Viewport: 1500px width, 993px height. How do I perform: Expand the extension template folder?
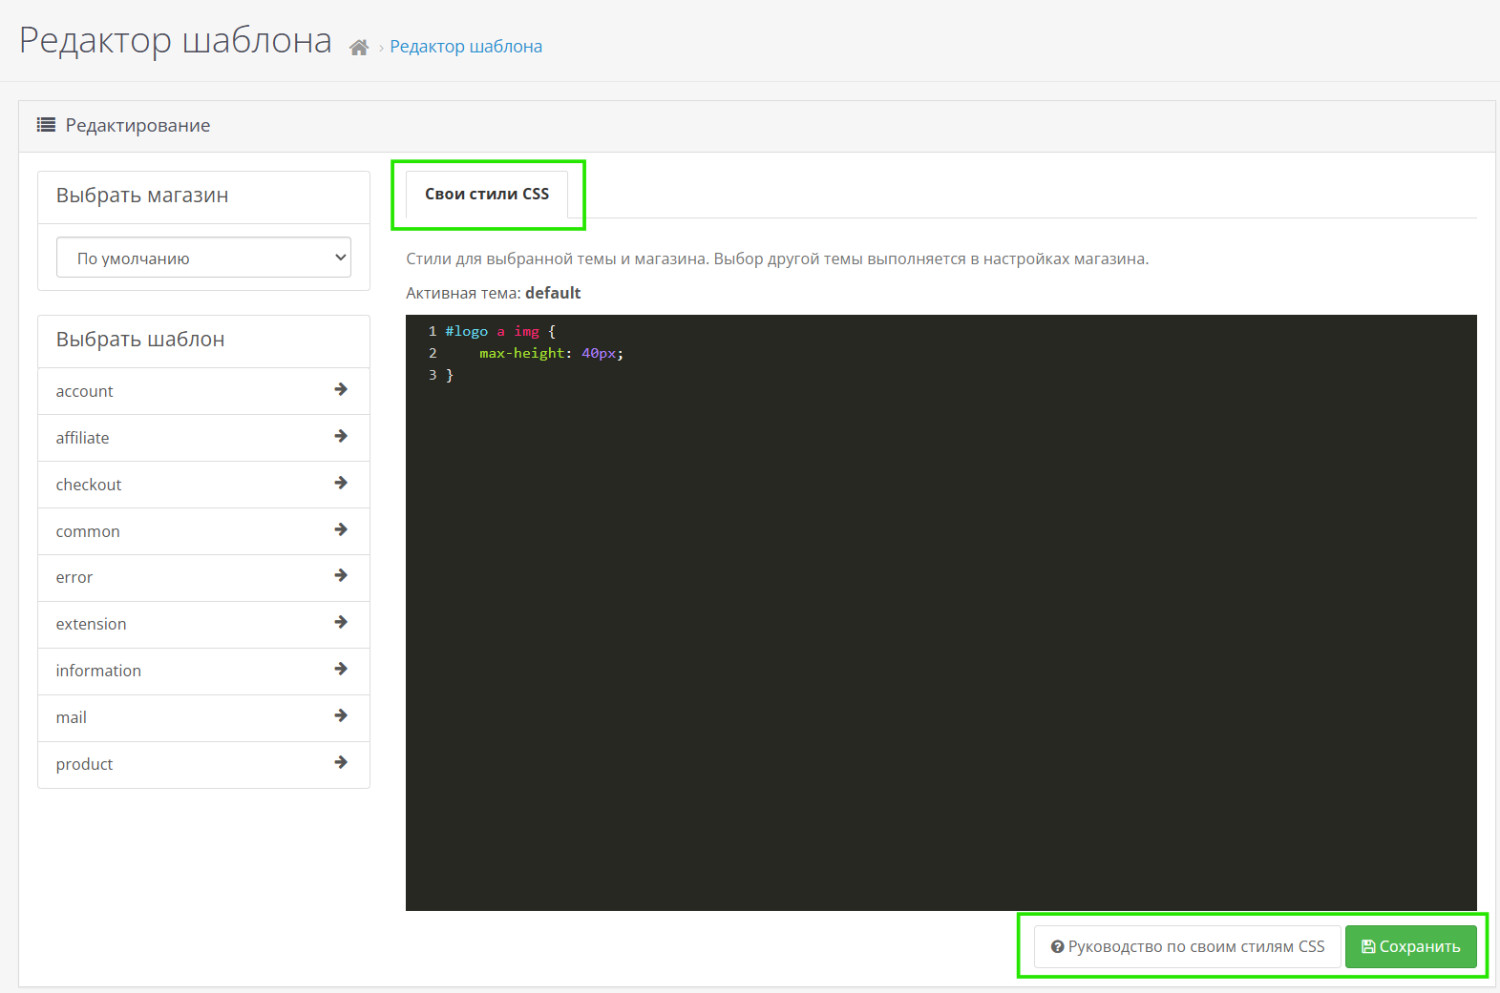coord(204,624)
